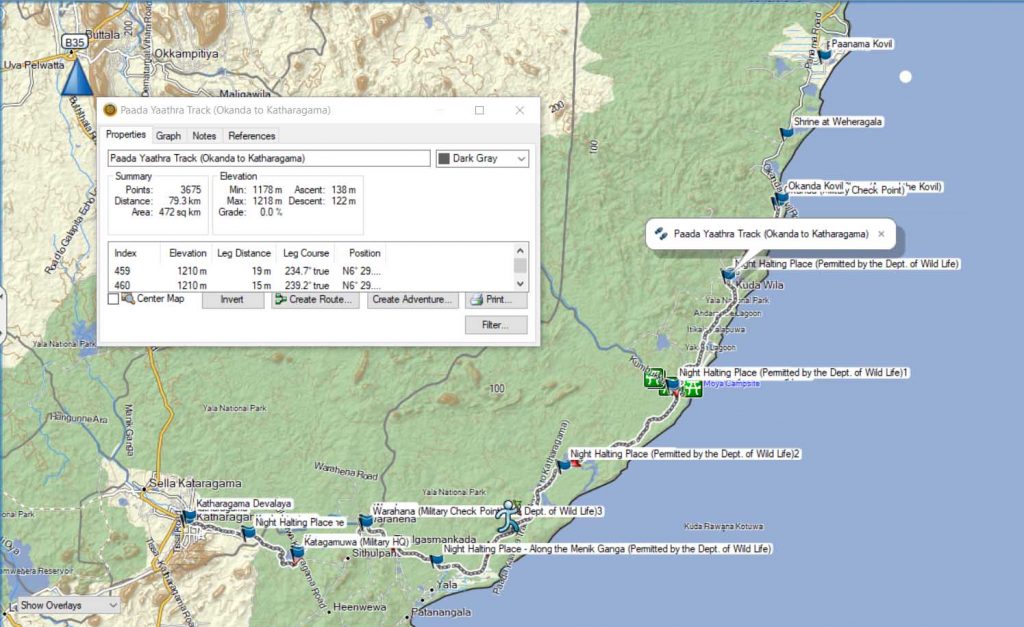Screen dimensions: 1024x627
Task: Click the Warahana Military Check Point flag
Action: [x=366, y=521]
